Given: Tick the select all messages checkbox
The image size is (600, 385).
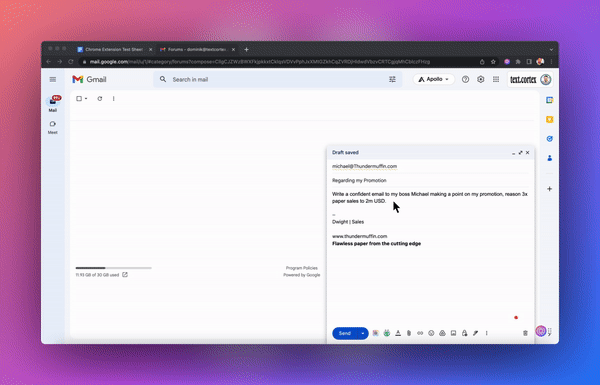Looking at the screenshot, I should [79, 99].
